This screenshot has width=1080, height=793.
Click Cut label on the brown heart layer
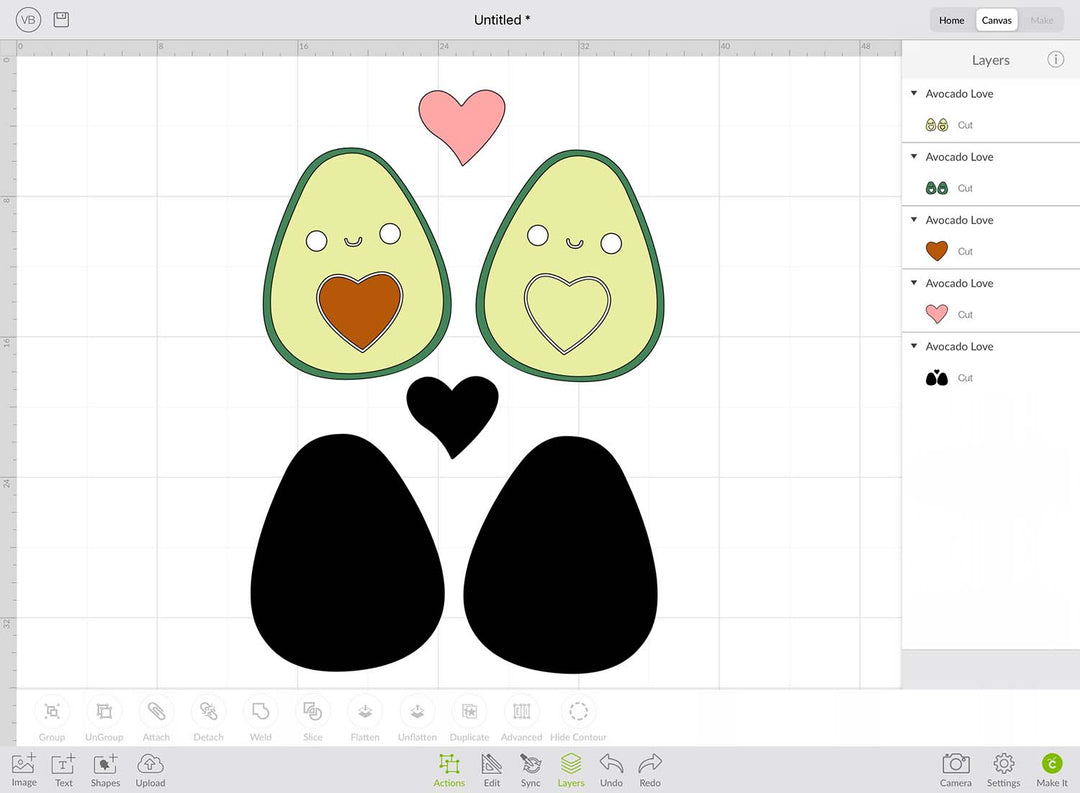pyautogui.click(x=965, y=251)
